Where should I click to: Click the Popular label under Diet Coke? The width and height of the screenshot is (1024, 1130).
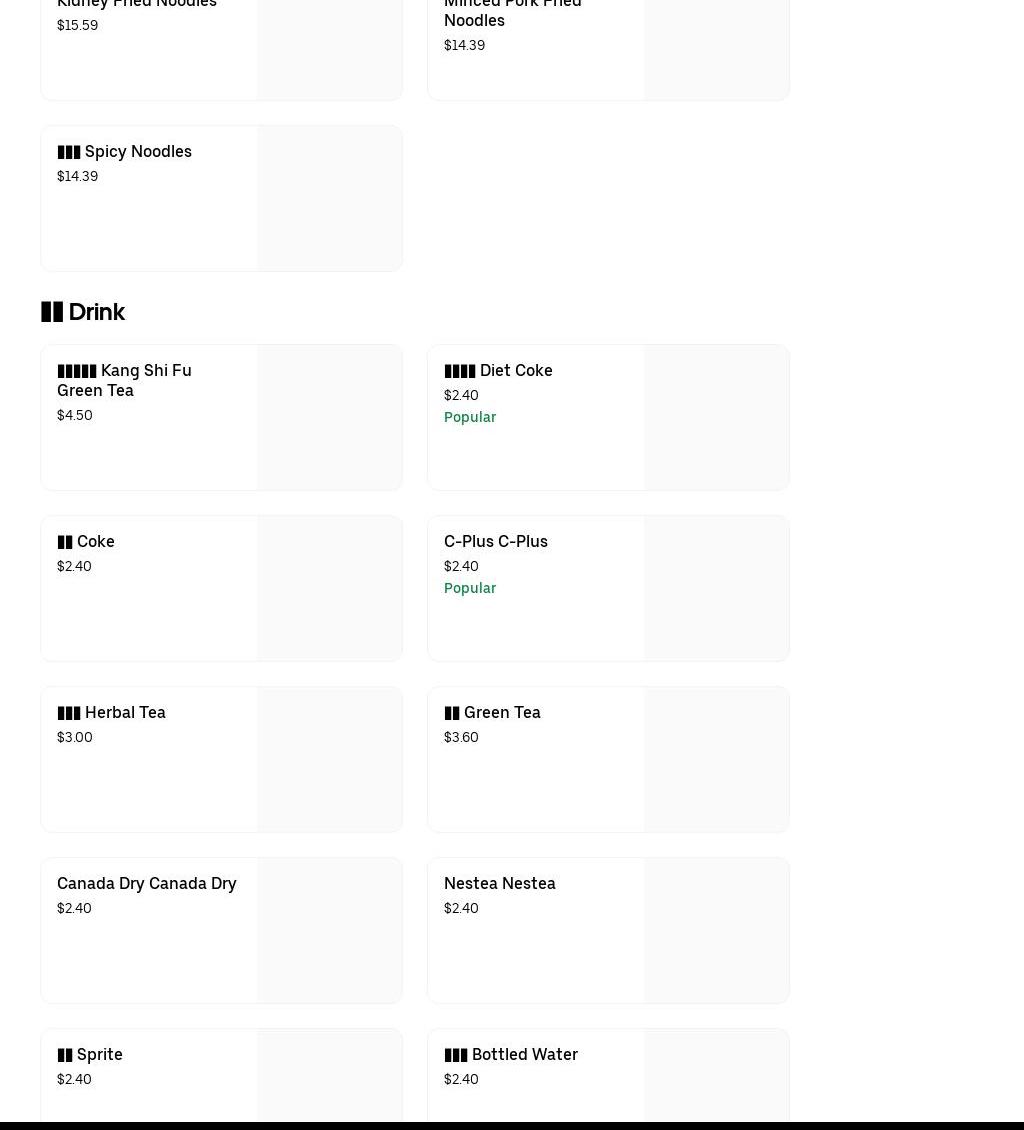point(470,417)
